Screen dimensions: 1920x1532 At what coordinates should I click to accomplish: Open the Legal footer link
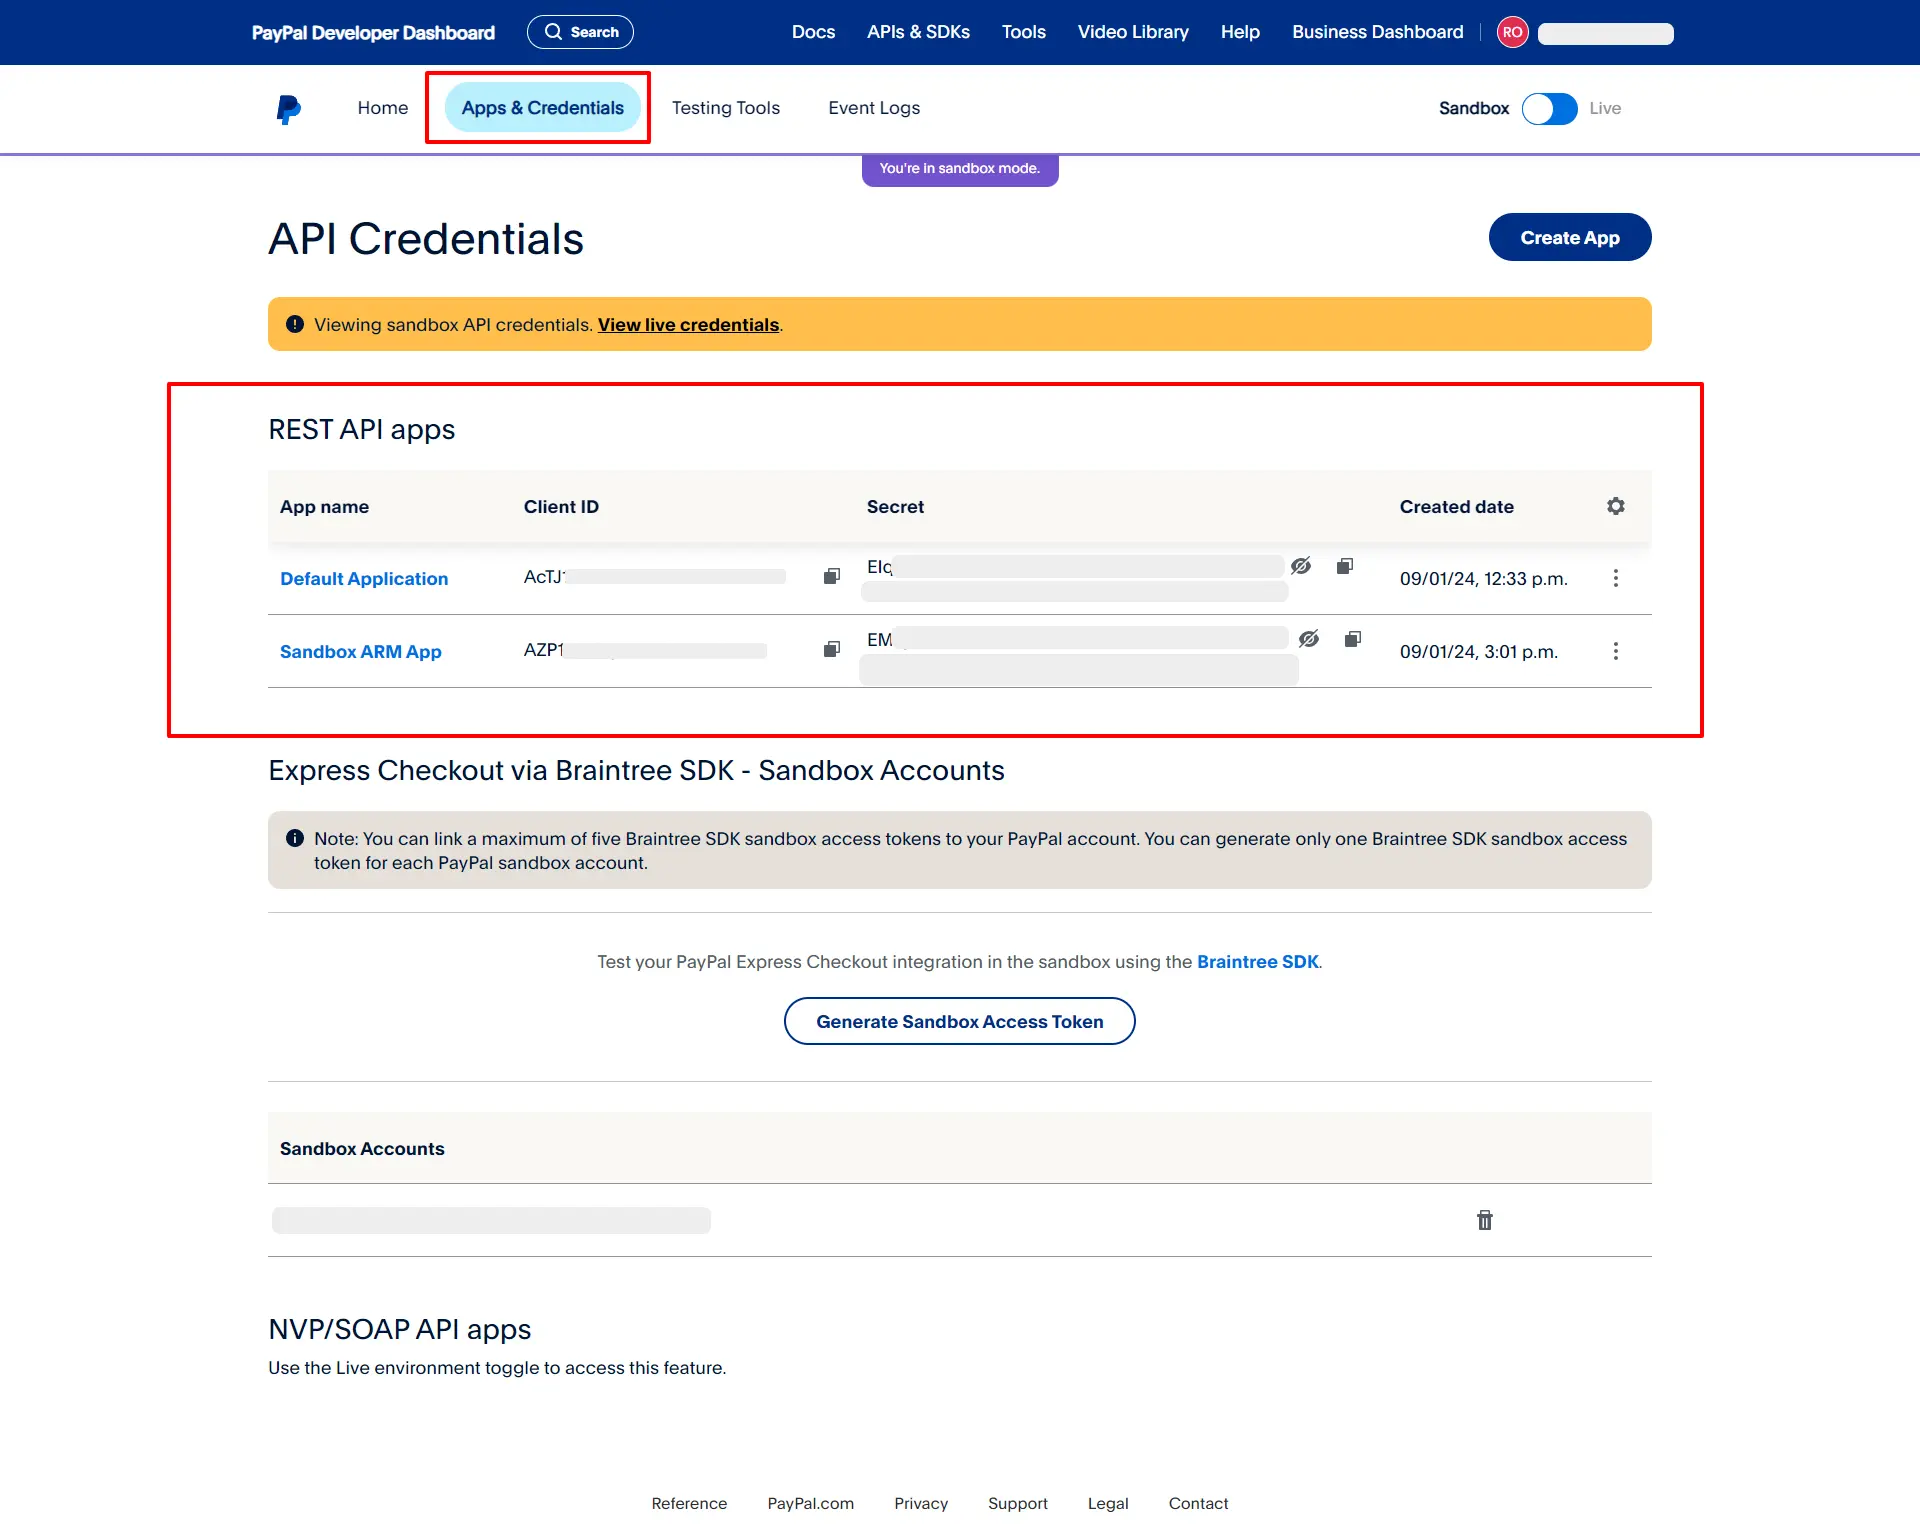(1107, 1503)
